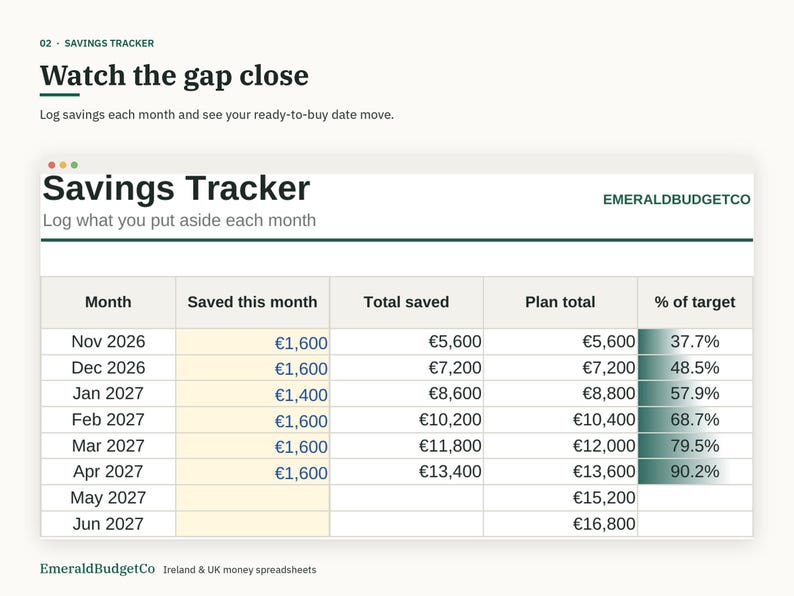Click the €5,600 total saved cell
Image resolution: width=794 pixels, height=596 pixels.
pos(406,342)
